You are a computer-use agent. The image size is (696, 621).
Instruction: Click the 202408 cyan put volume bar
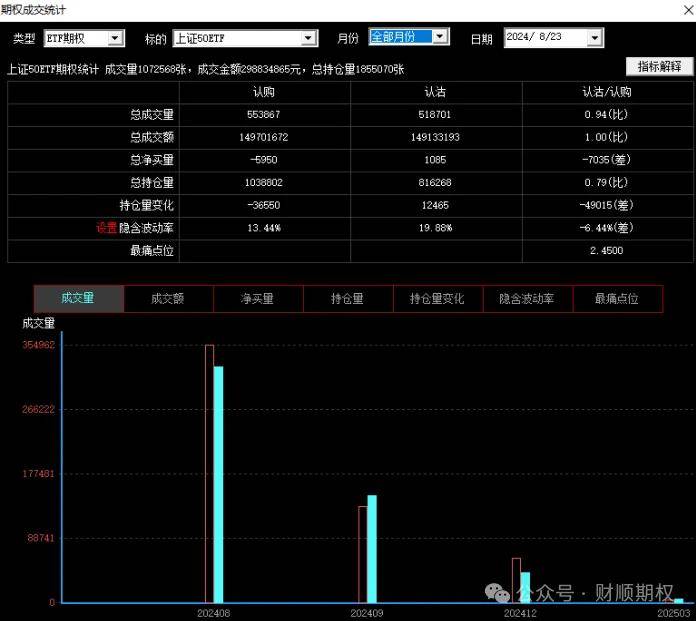pyautogui.click(x=218, y=484)
